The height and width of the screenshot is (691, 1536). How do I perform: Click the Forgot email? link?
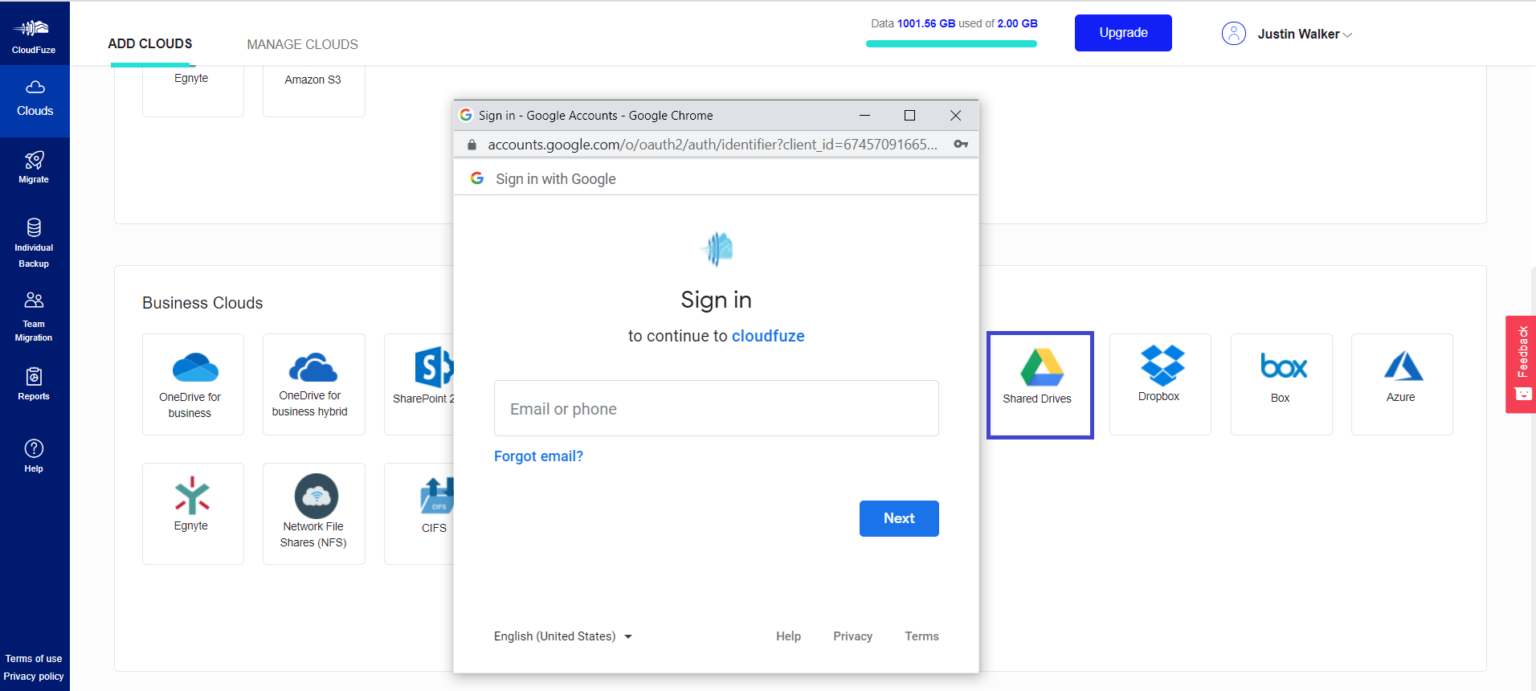pos(538,456)
